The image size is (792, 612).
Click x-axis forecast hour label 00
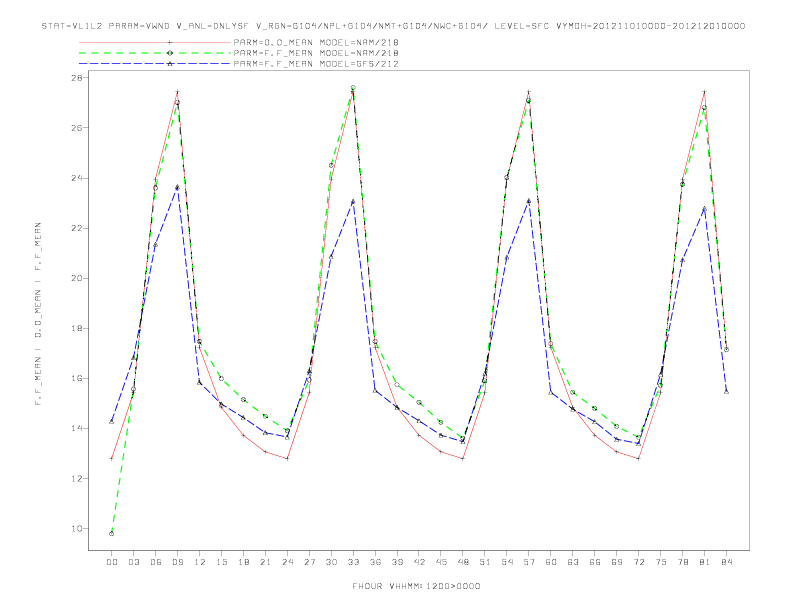click(x=112, y=562)
